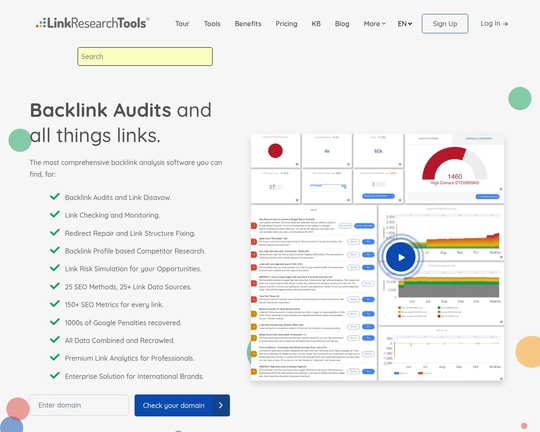Click the checkmark beside Enterprise Solution
Screen dimensions: 540x432
coord(55,376)
